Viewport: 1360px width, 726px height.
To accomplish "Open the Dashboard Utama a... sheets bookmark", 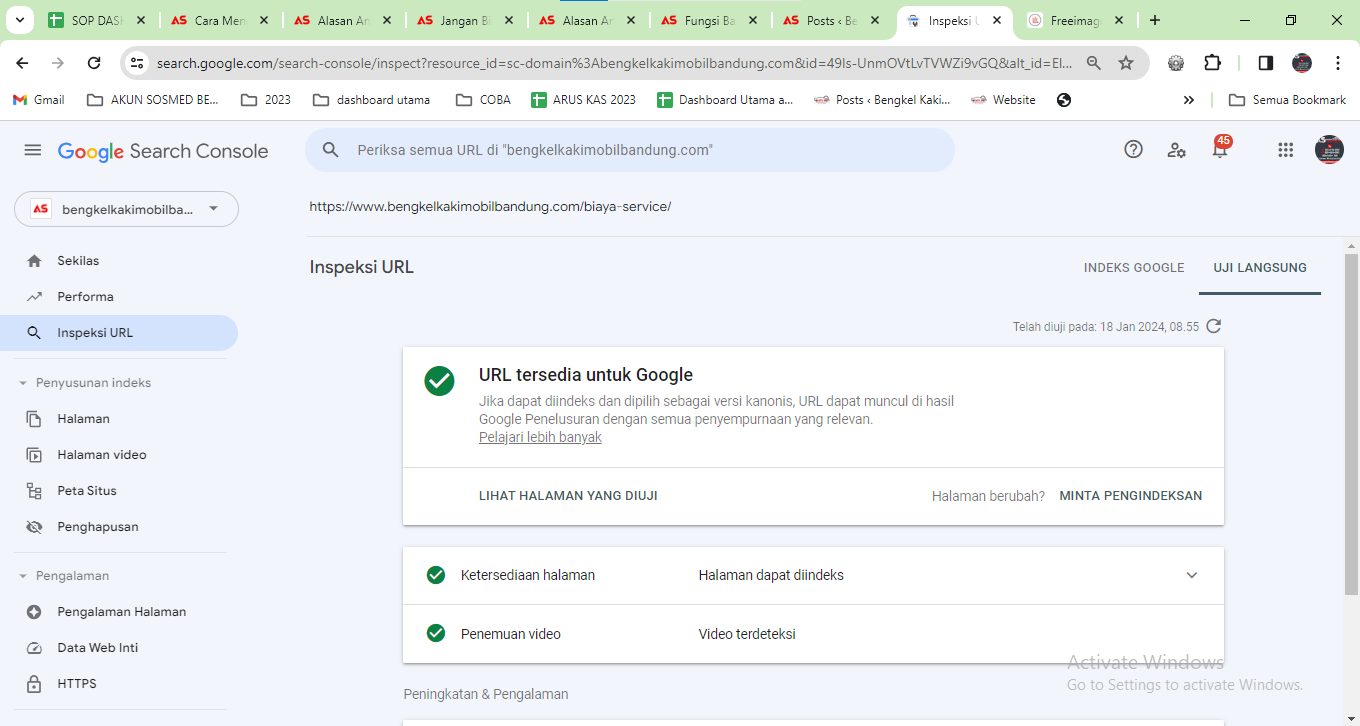I will tap(725, 100).
